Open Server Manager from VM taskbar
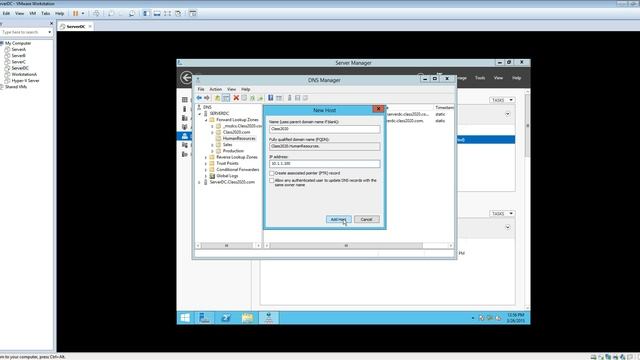The height and width of the screenshot is (360, 640). [204, 318]
